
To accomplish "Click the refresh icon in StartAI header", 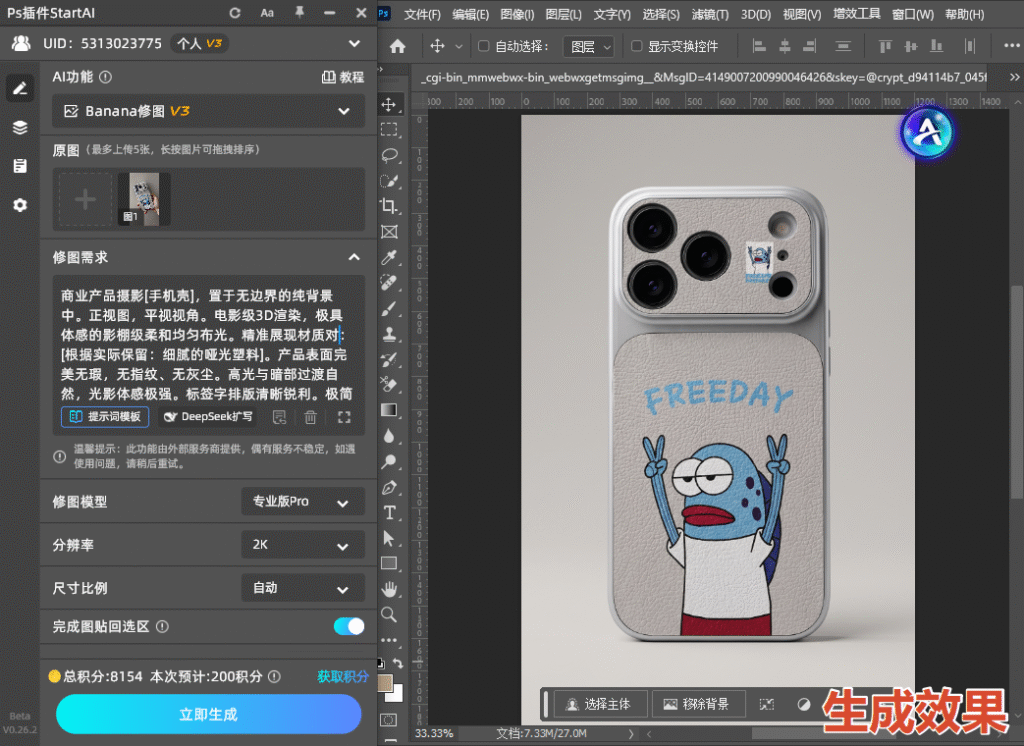I will coord(235,12).
